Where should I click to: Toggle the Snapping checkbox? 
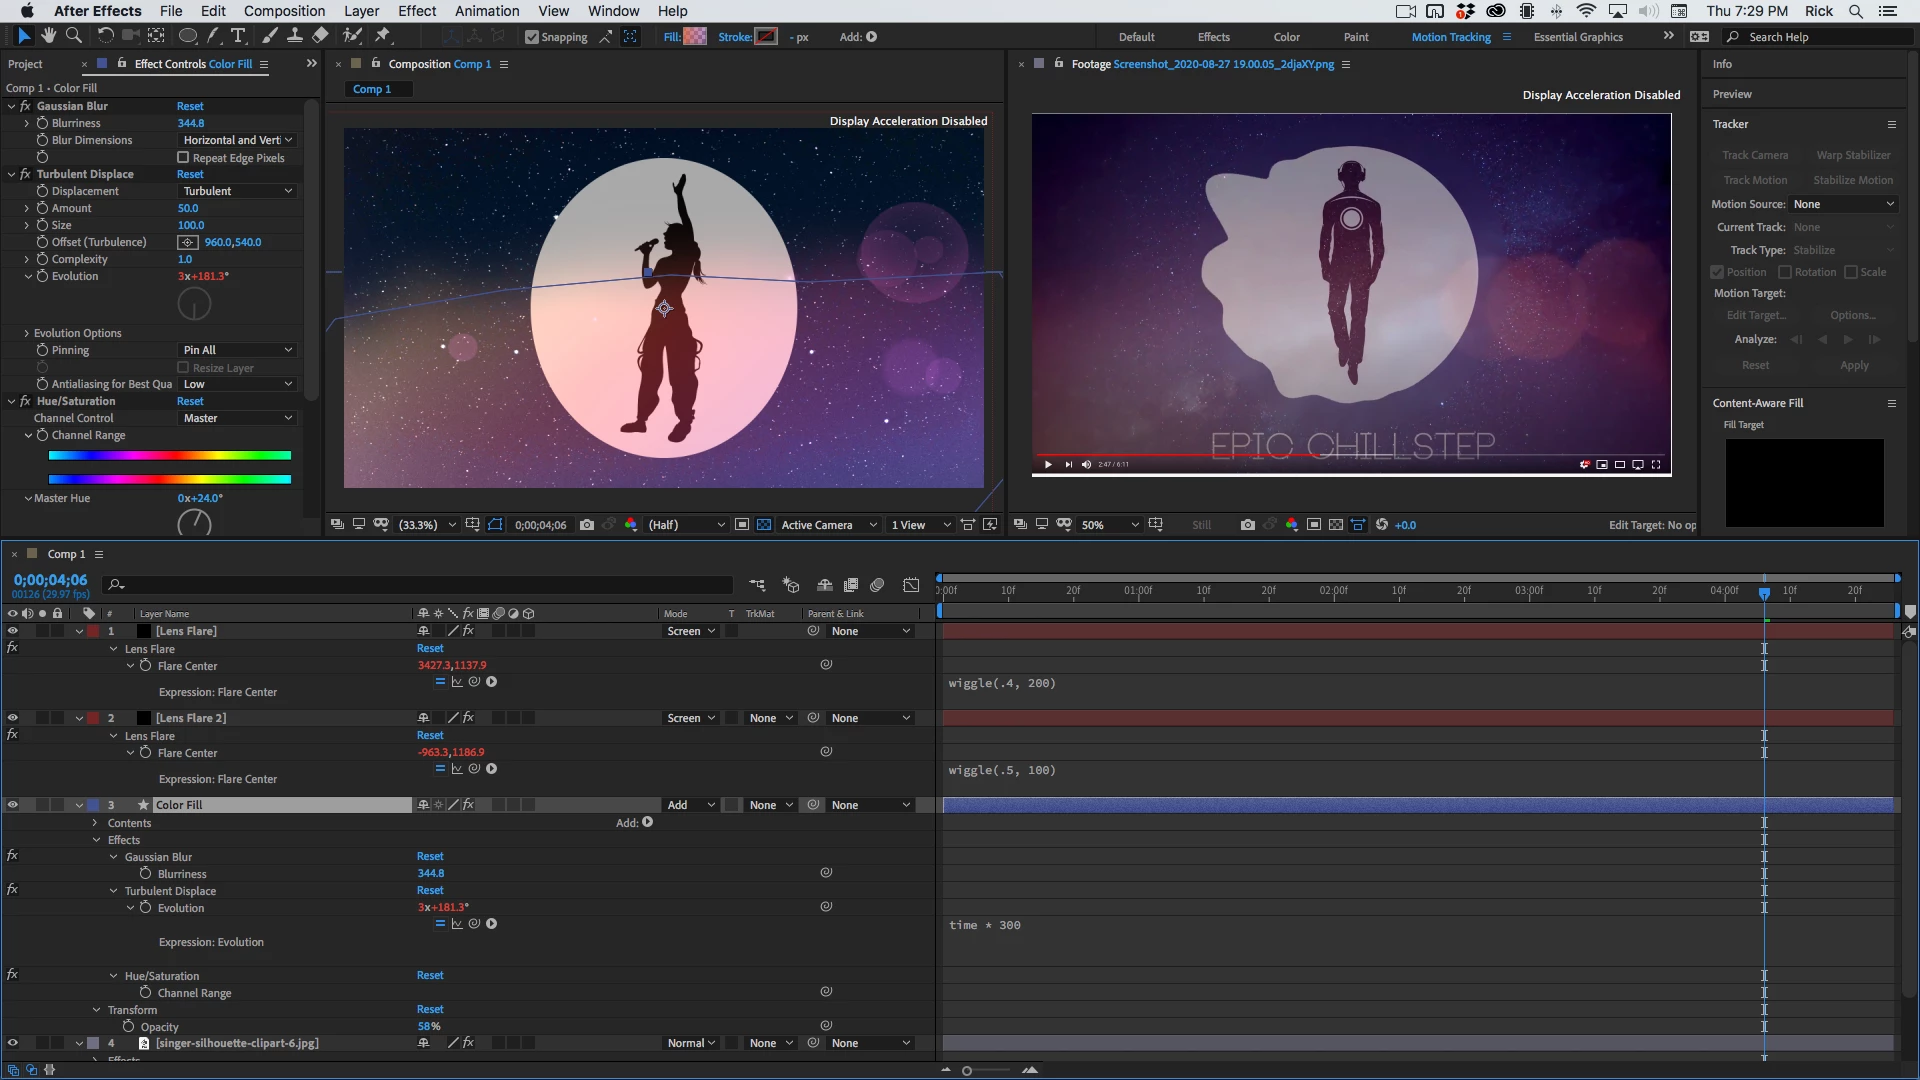click(532, 37)
